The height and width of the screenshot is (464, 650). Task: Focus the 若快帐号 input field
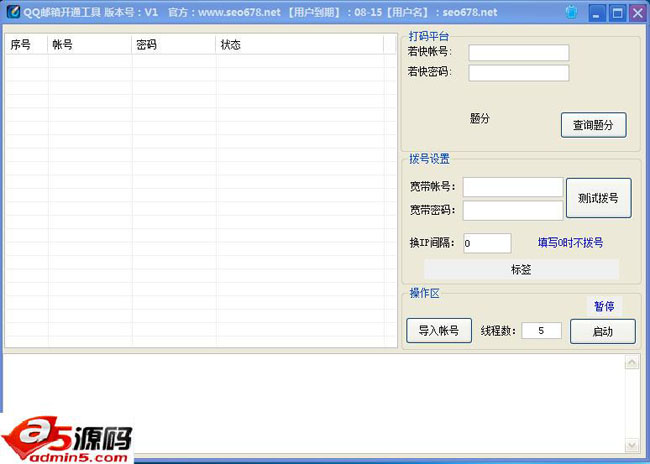click(519, 53)
